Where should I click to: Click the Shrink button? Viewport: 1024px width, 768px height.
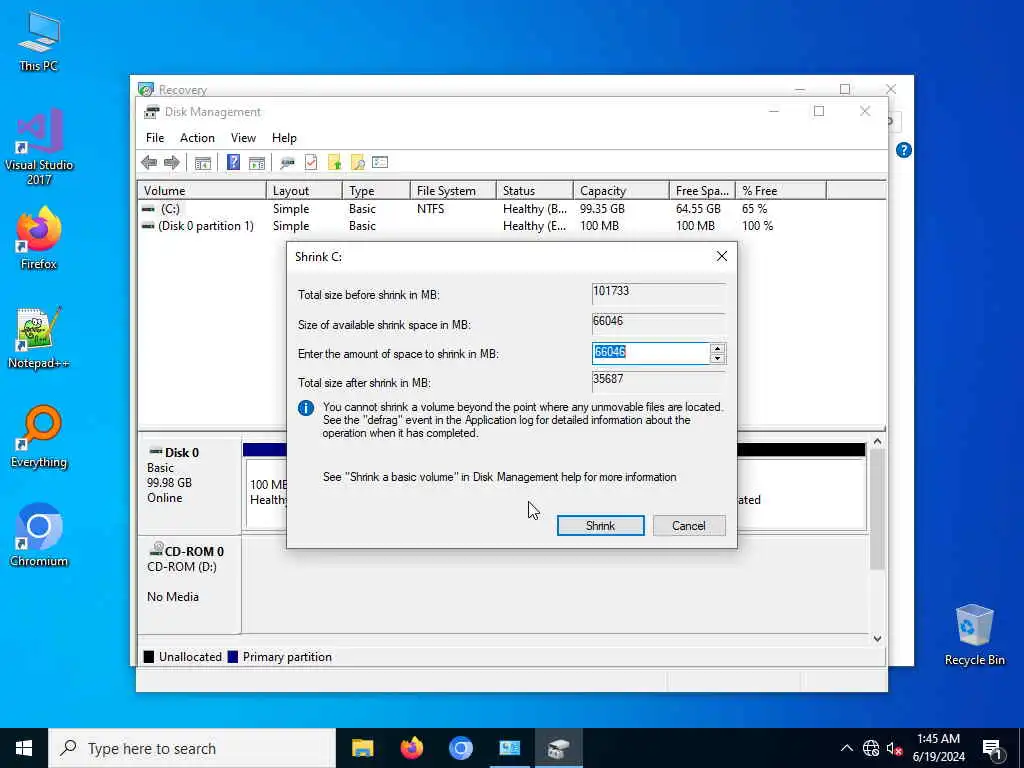point(600,526)
